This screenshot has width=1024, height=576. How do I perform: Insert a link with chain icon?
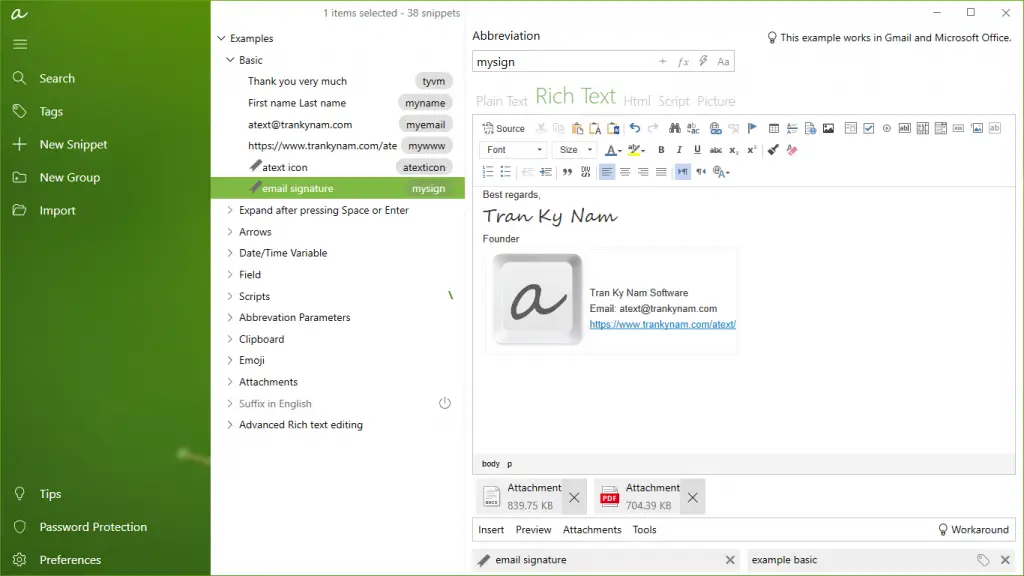(716, 129)
